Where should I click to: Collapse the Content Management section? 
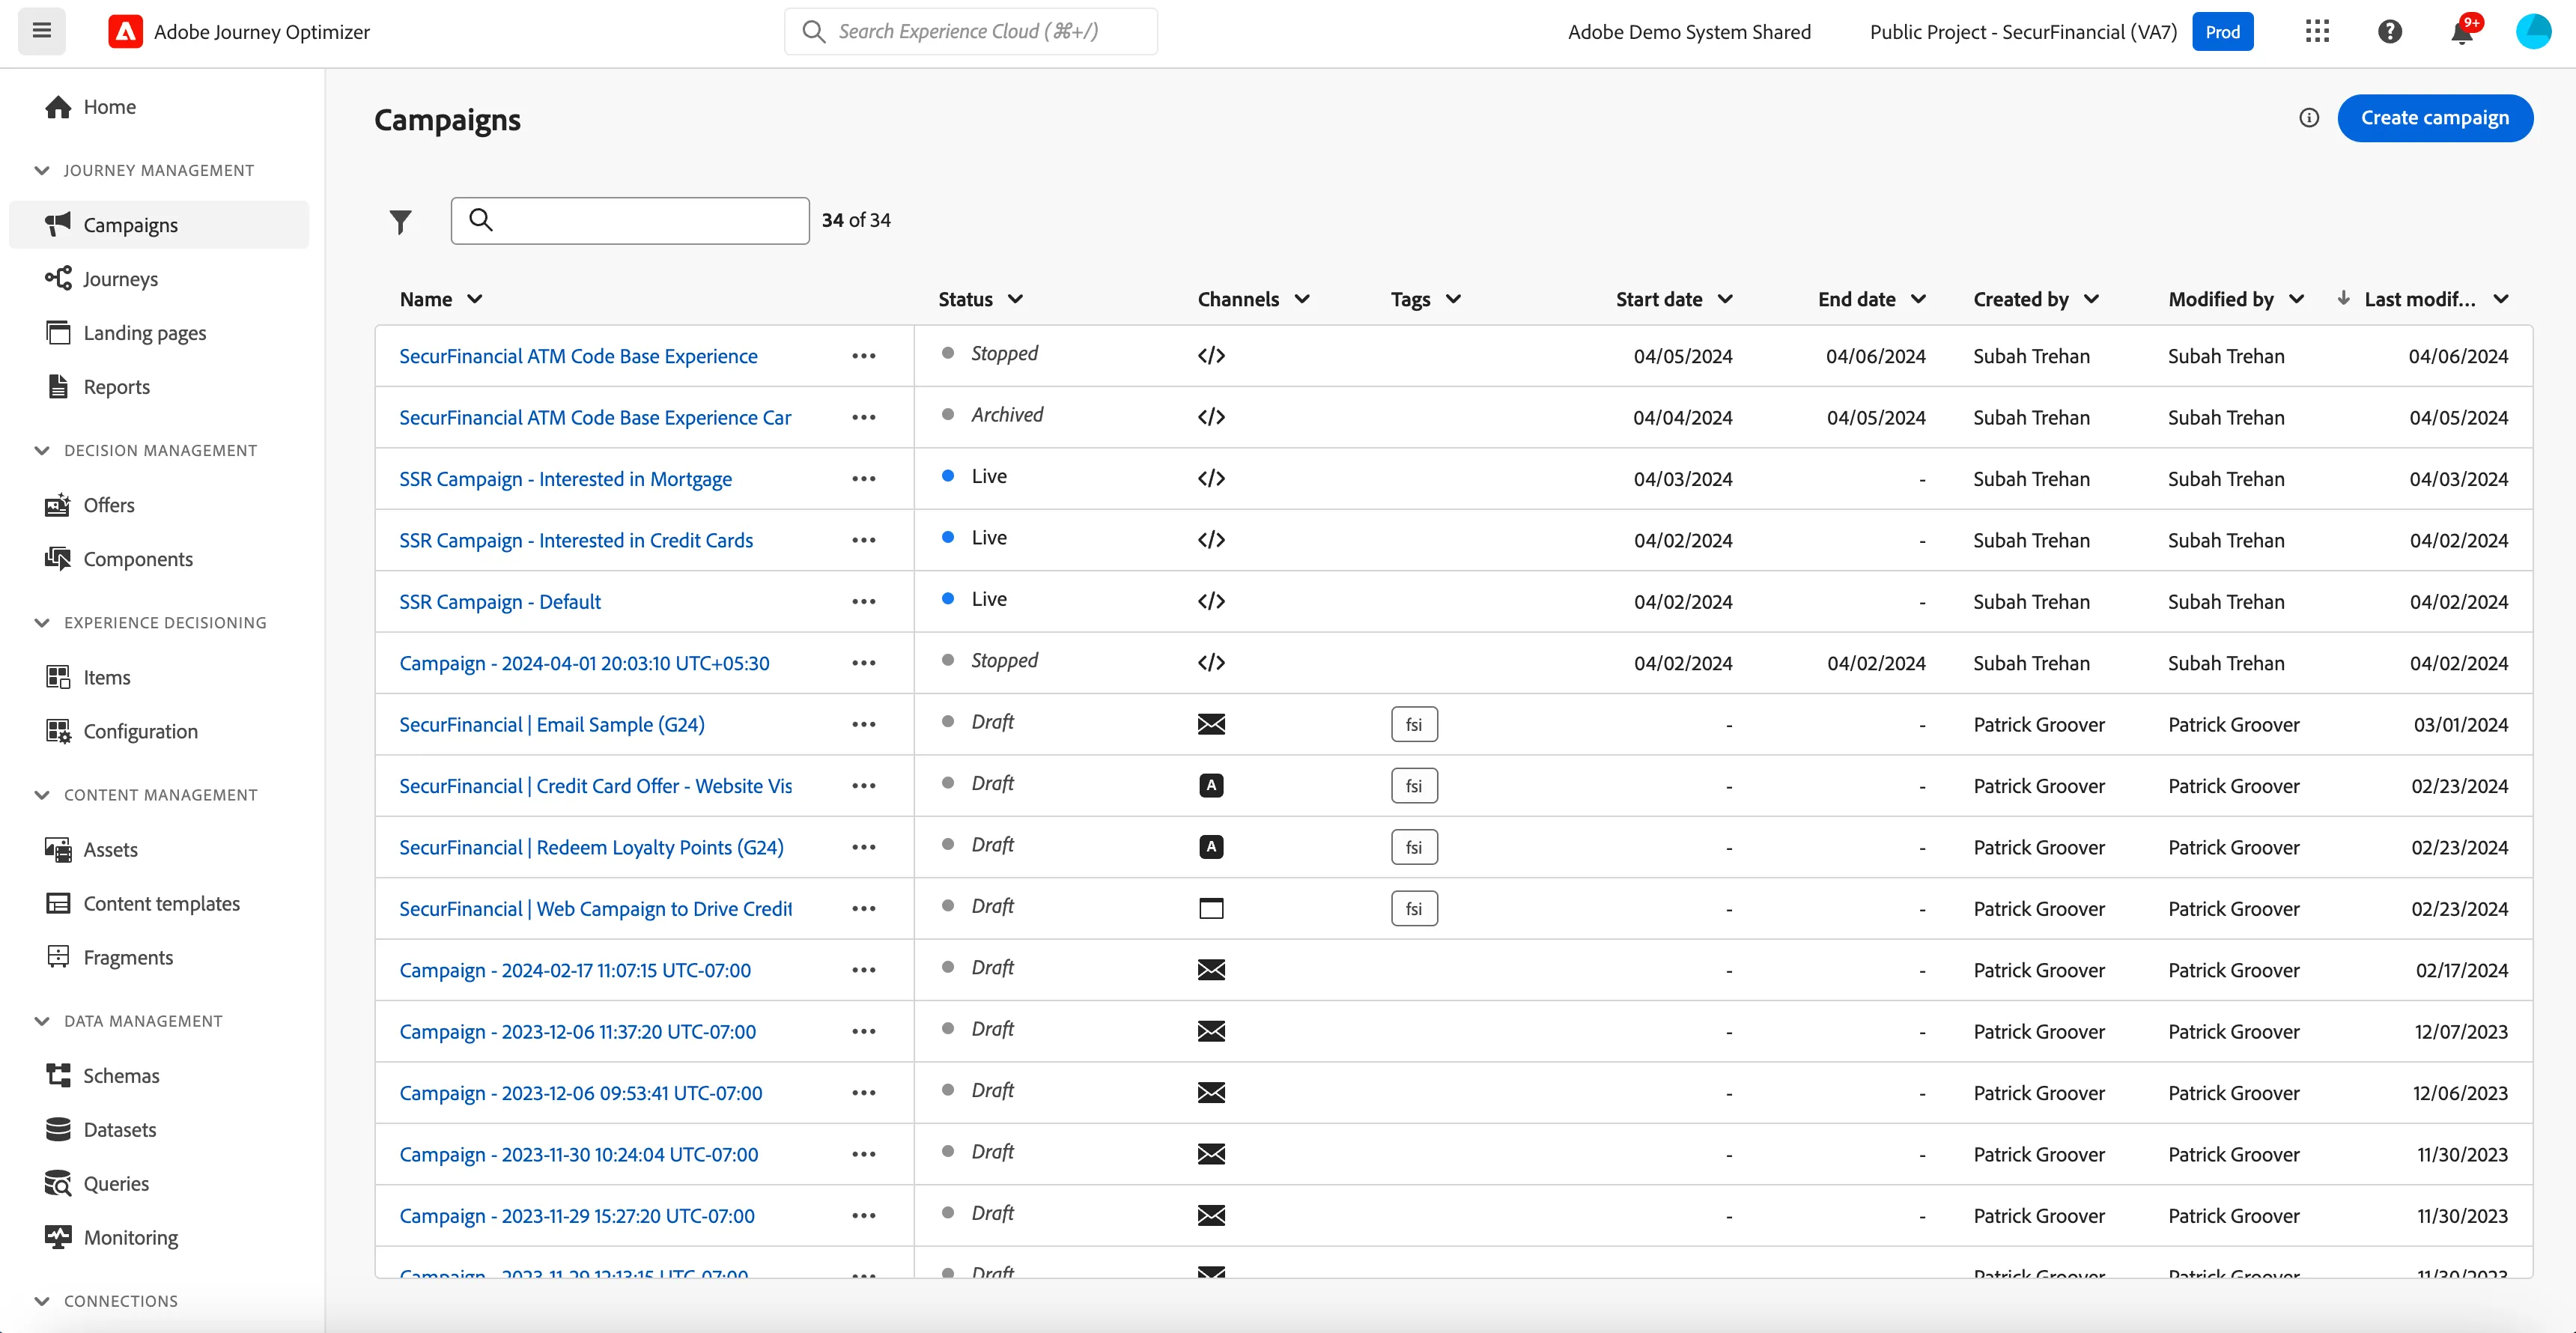coord(42,795)
